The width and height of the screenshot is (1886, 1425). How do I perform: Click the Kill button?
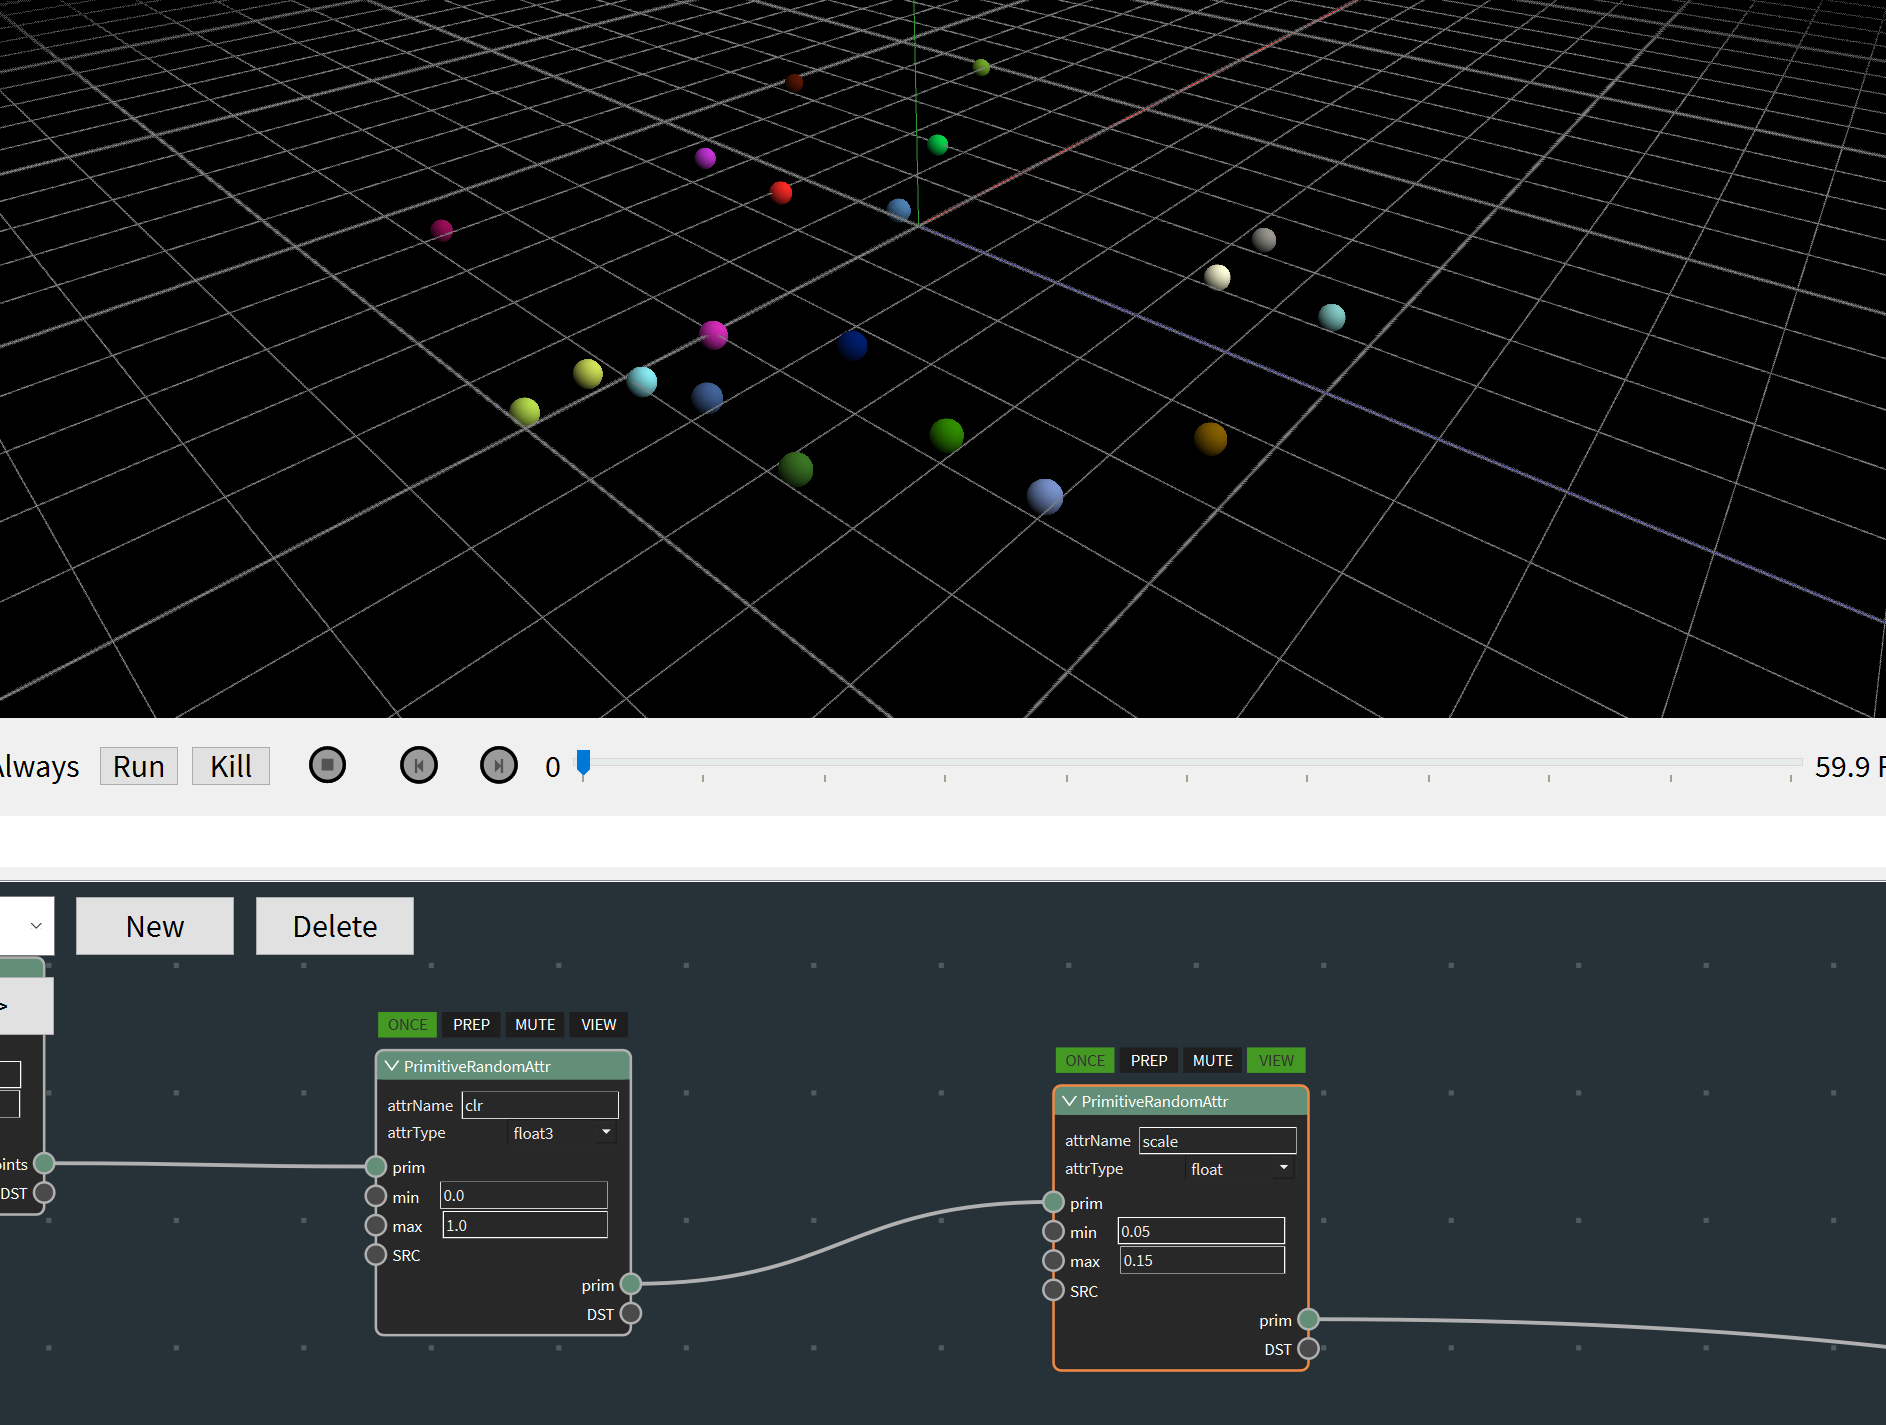tap(231, 766)
